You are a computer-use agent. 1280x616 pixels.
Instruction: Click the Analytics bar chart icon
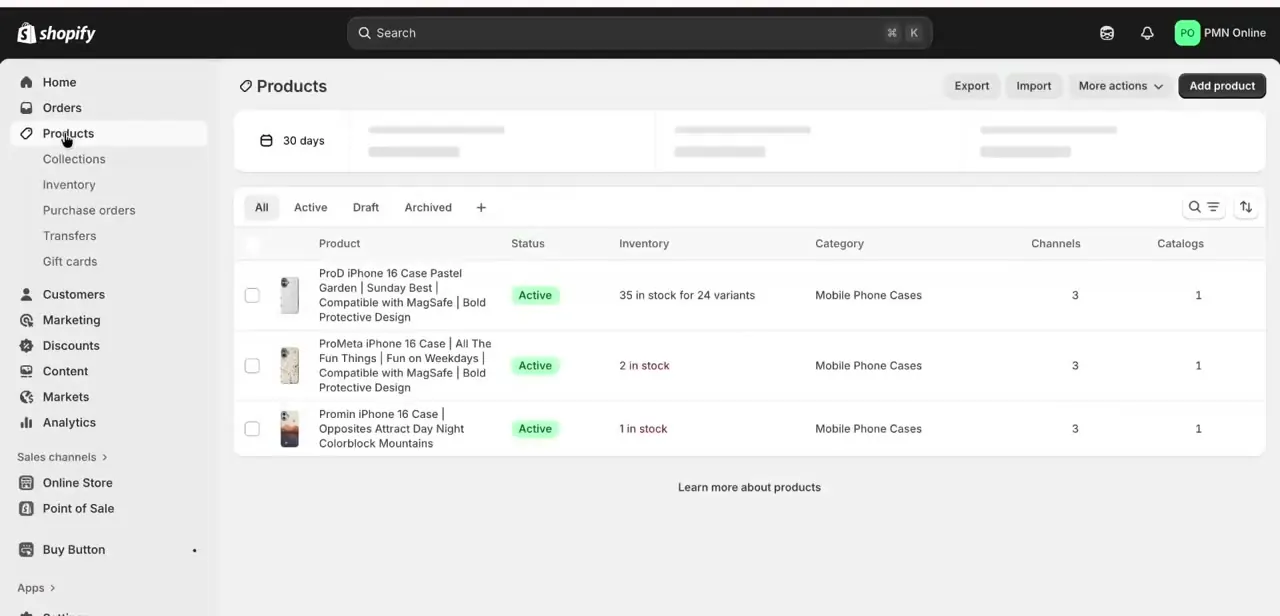point(27,423)
